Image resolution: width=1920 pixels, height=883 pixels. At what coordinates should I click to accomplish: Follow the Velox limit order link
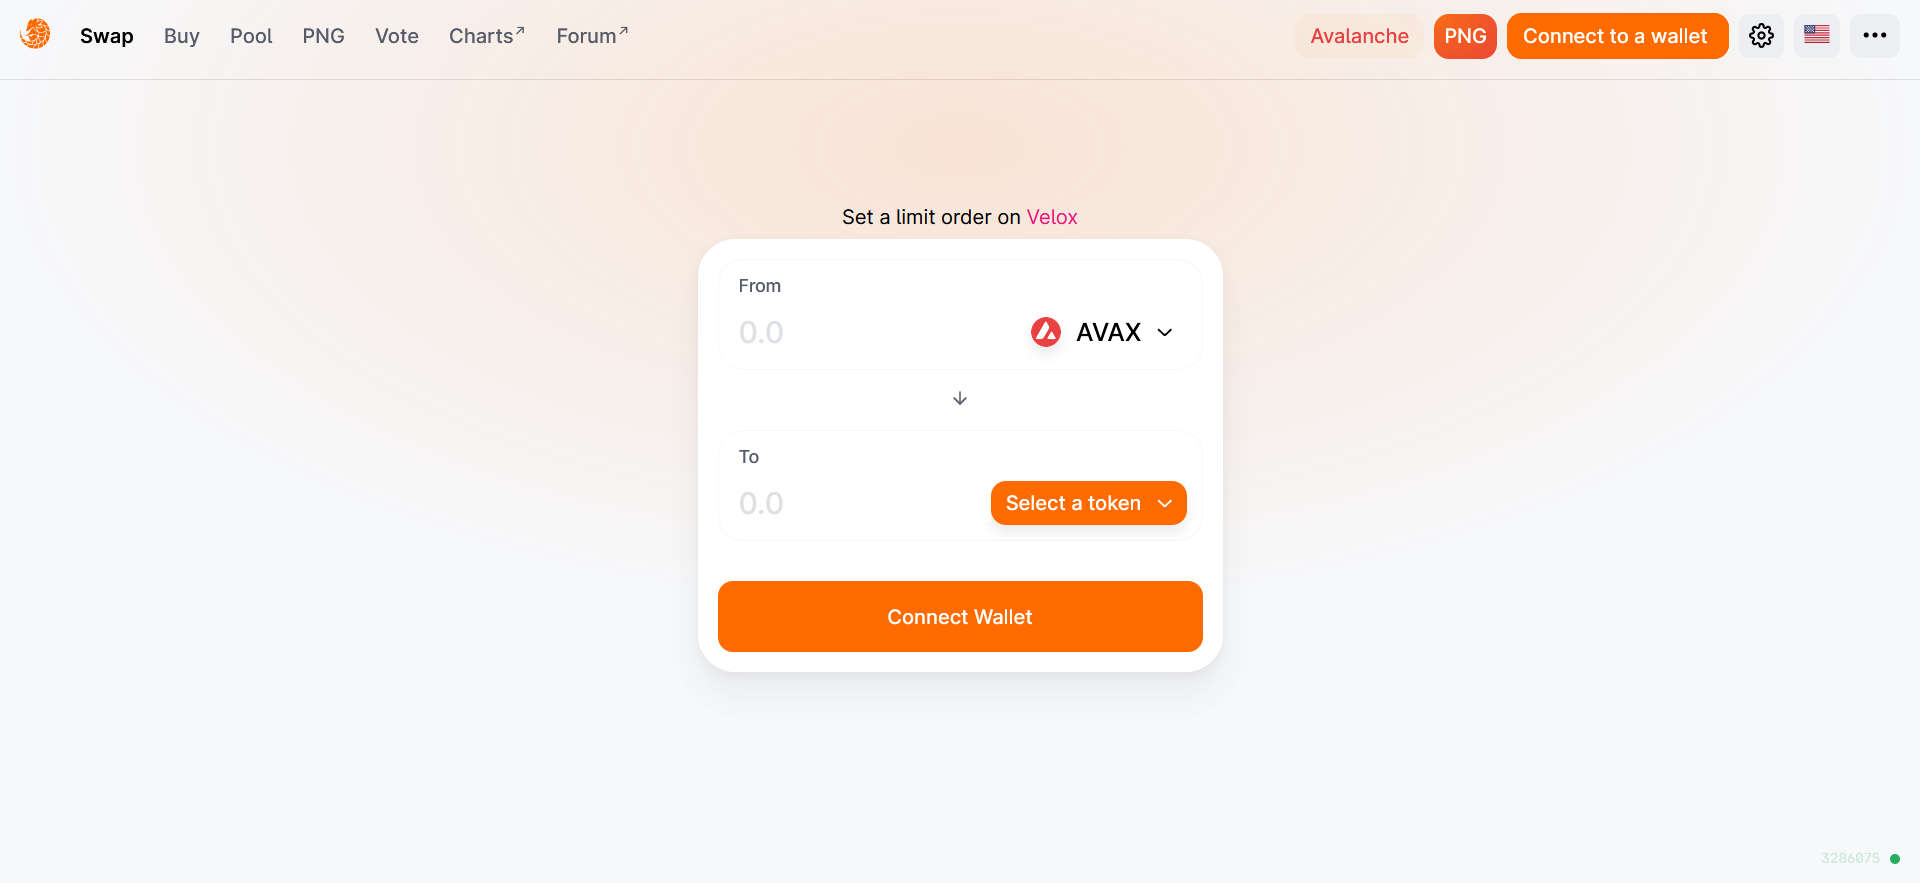coord(1052,217)
